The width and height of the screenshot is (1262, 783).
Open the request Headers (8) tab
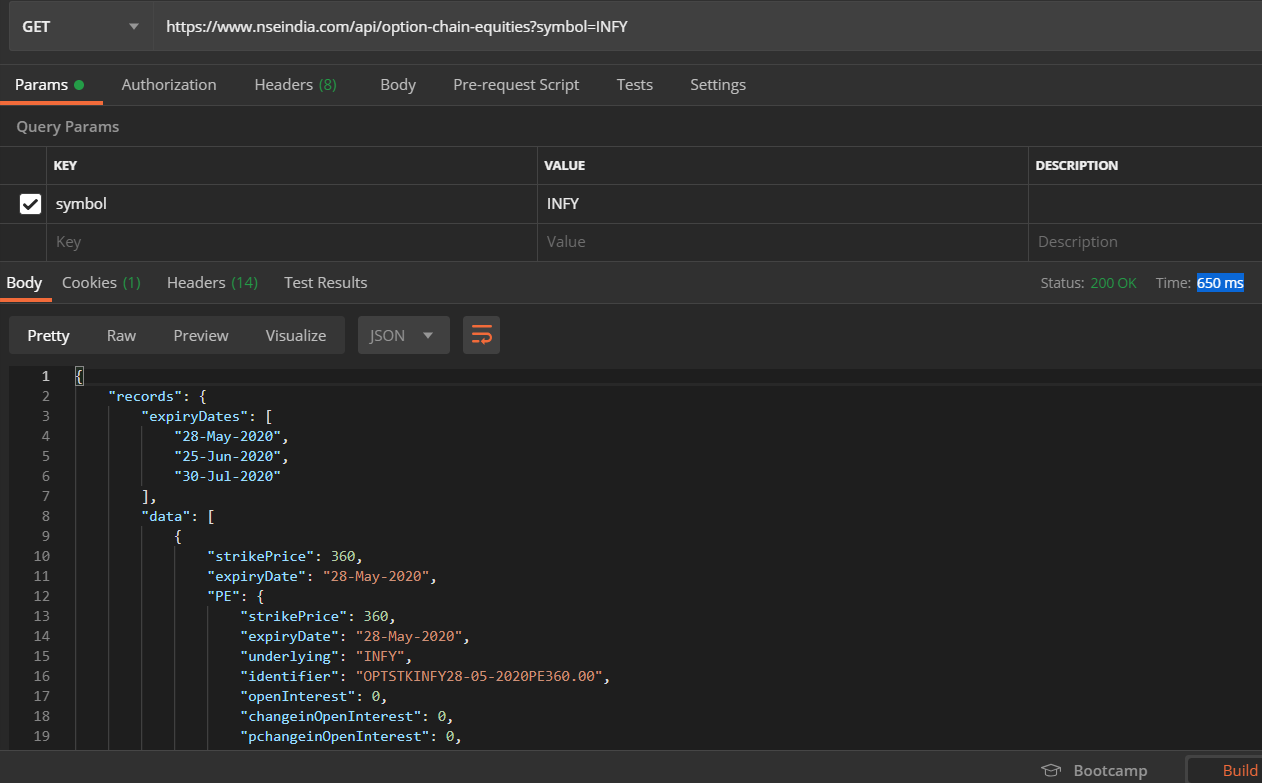click(295, 85)
